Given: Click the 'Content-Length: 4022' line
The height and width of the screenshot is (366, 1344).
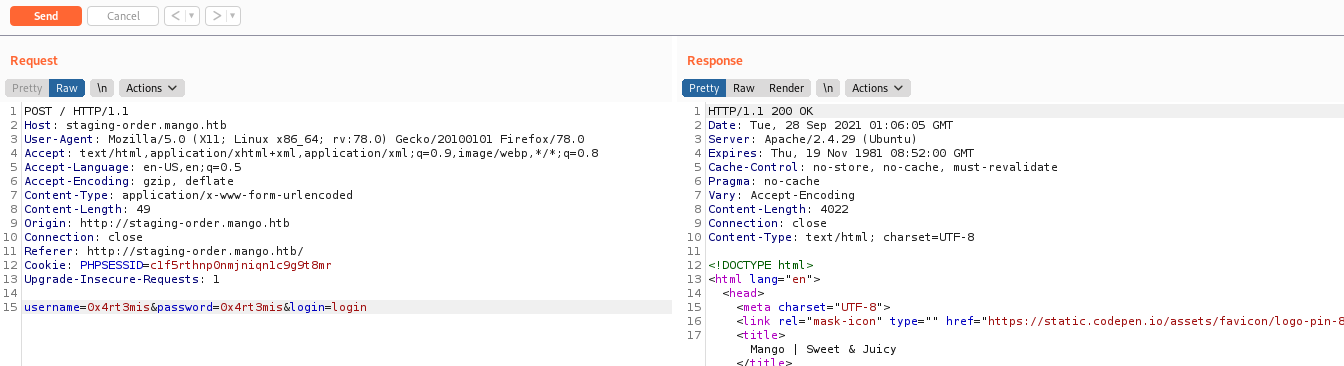Looking at the screenshot, I should 778,209.
